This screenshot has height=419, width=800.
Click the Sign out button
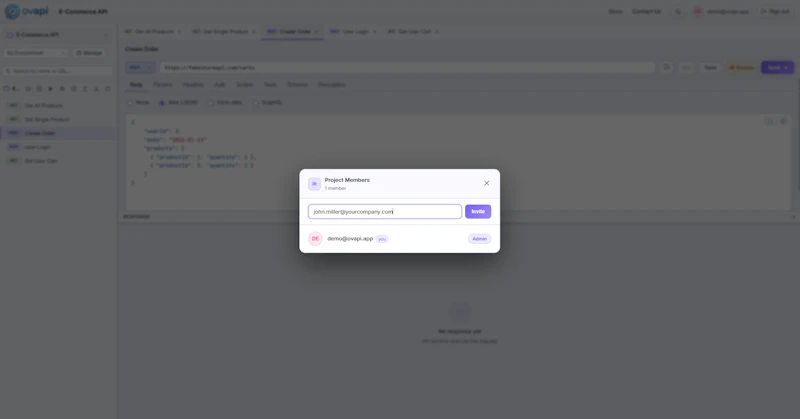775,11
